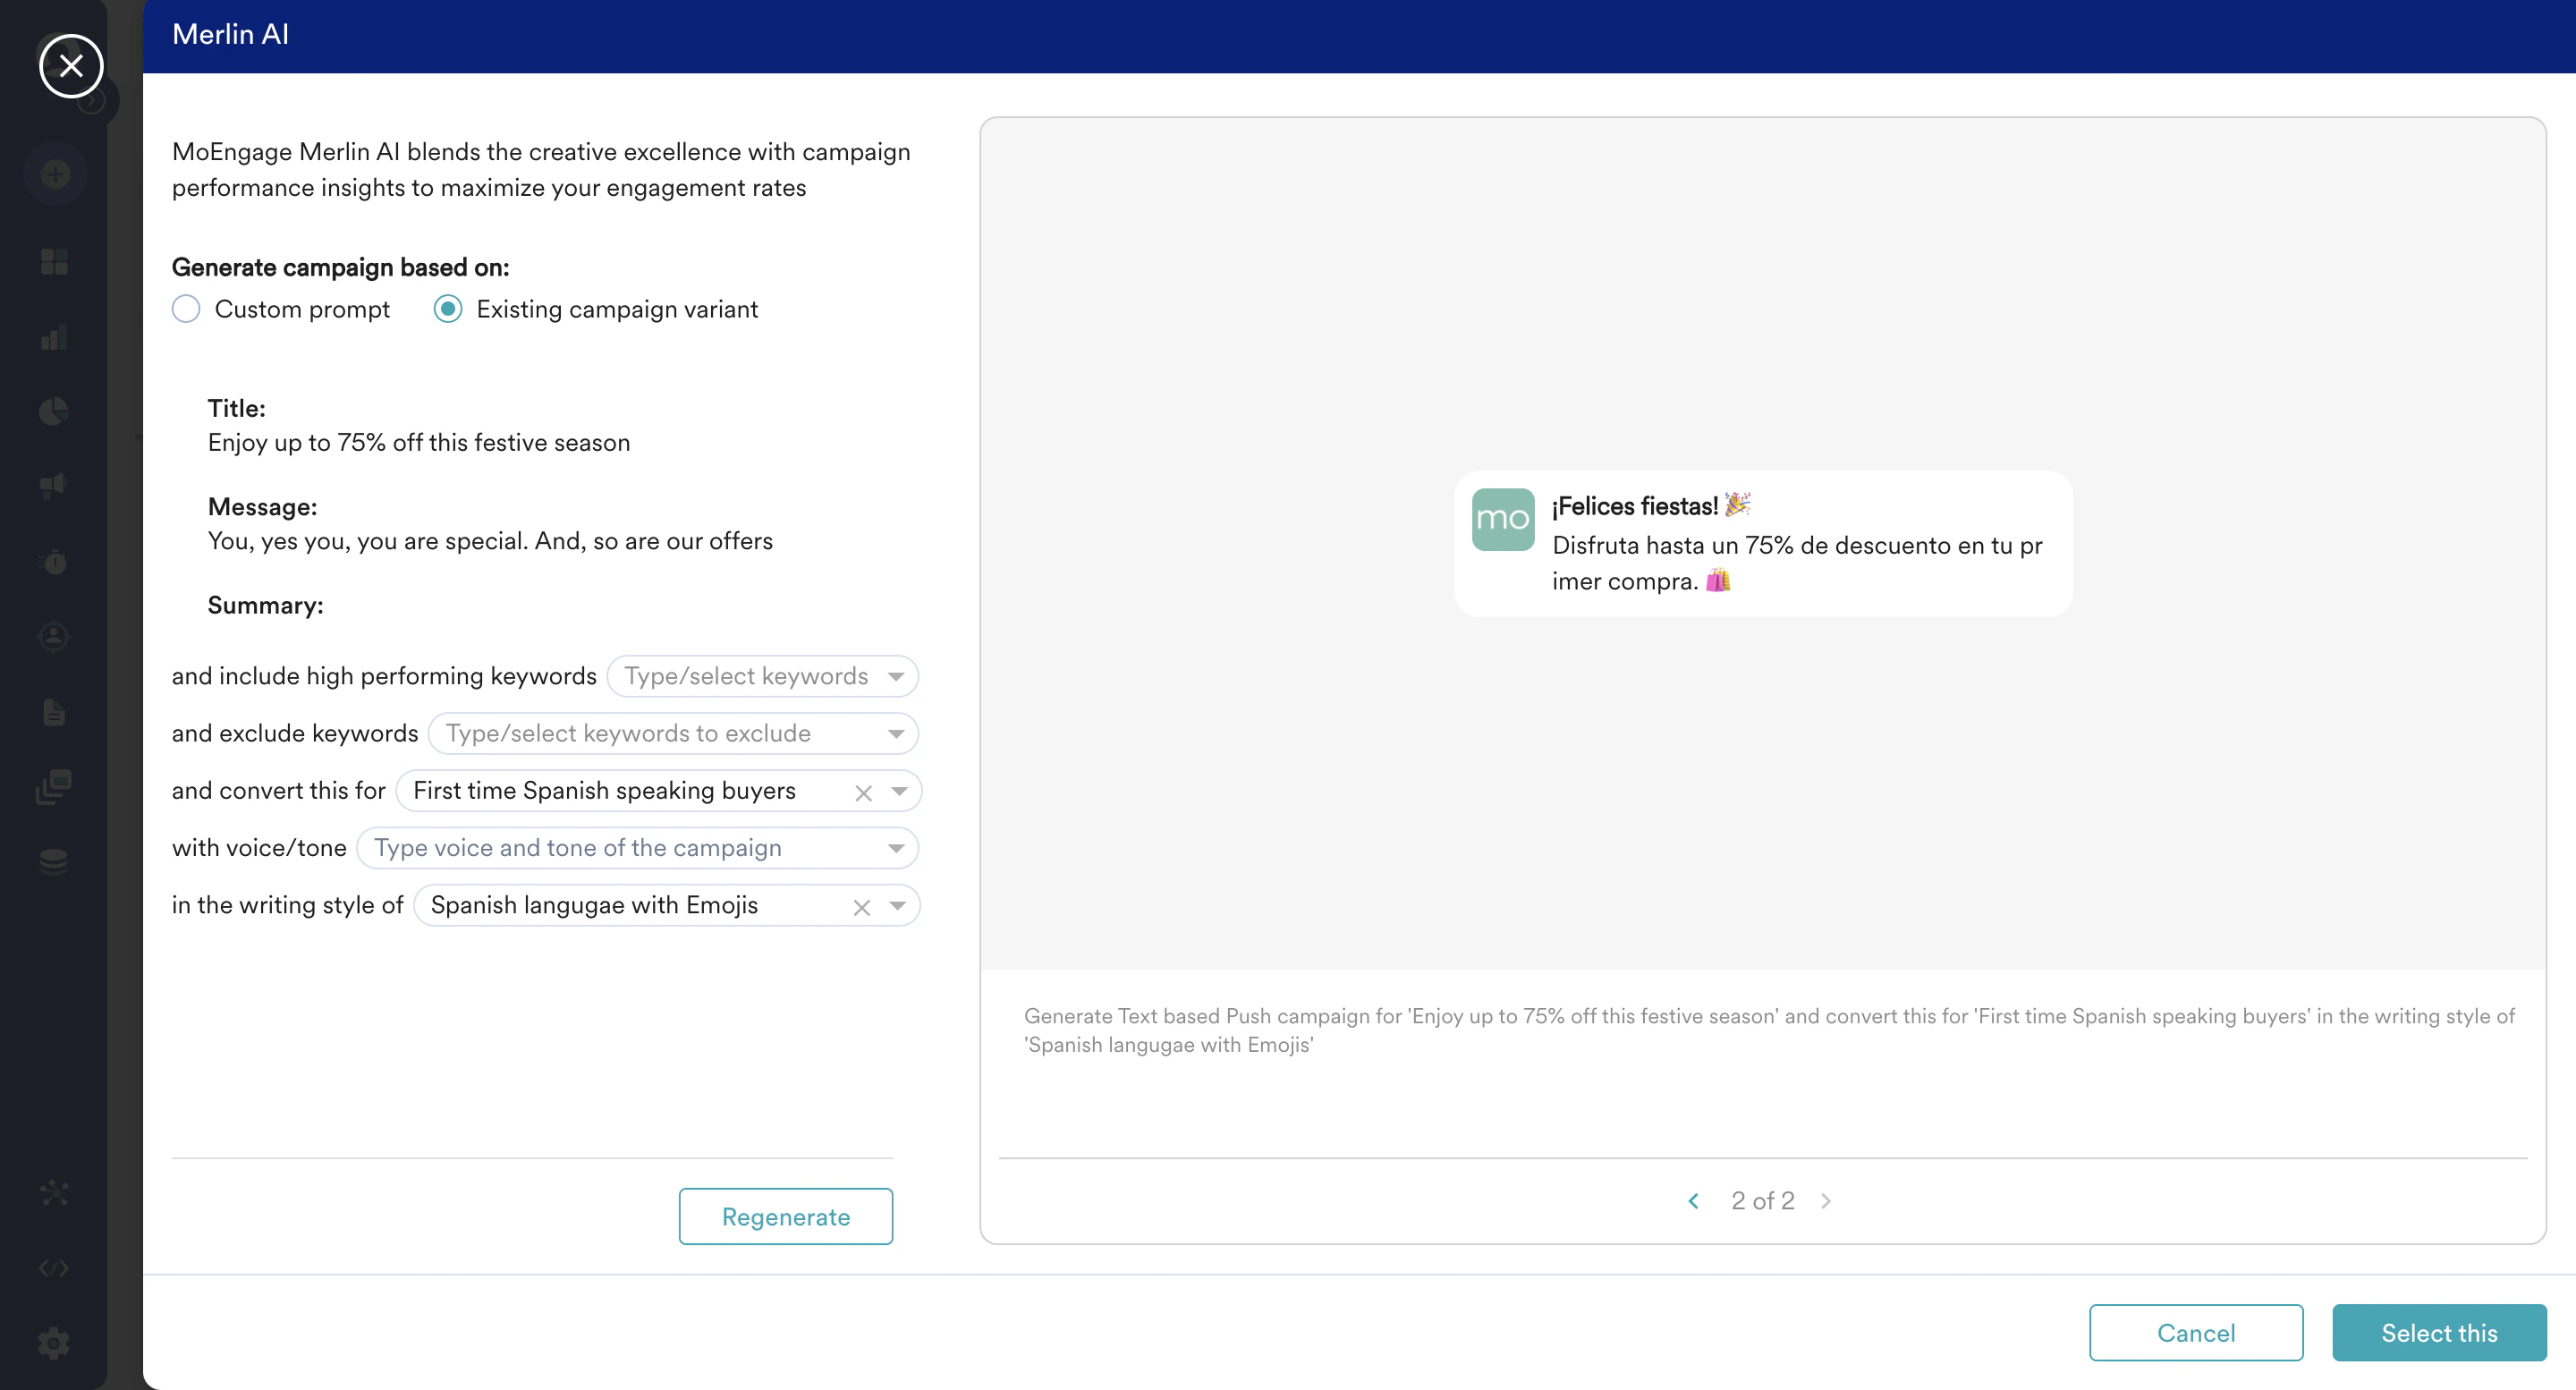
Task: Open the code brackets icon in the sidebar
Action: point(54,1268)
